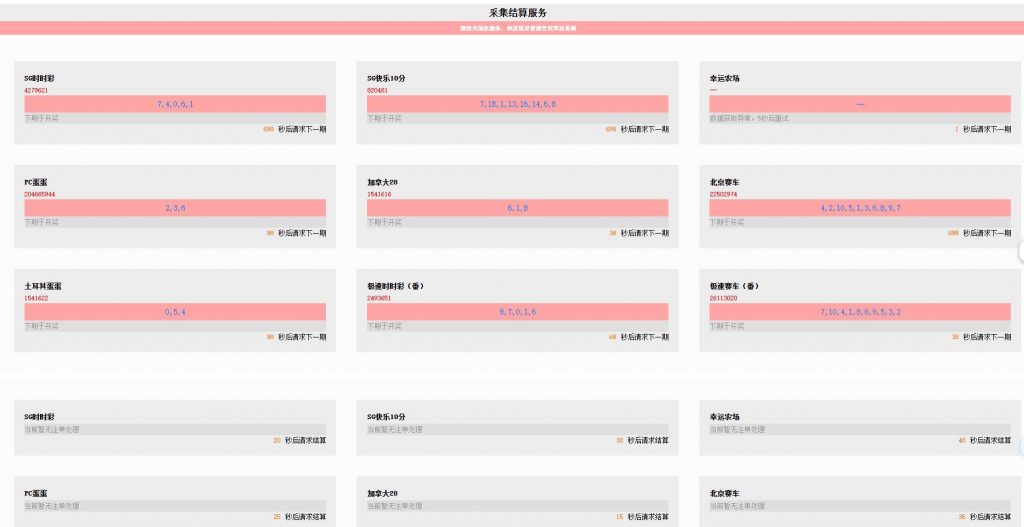Click SG时时彩 秒后请求下一期 countdown text
Screen dimensions: 1024x527
301,129
